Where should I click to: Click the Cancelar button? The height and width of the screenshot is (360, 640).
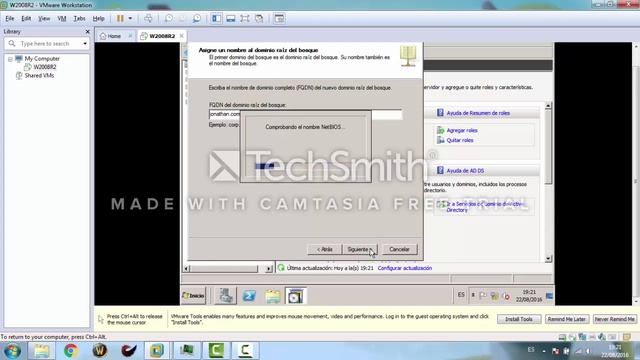click(x=399, y=249)
